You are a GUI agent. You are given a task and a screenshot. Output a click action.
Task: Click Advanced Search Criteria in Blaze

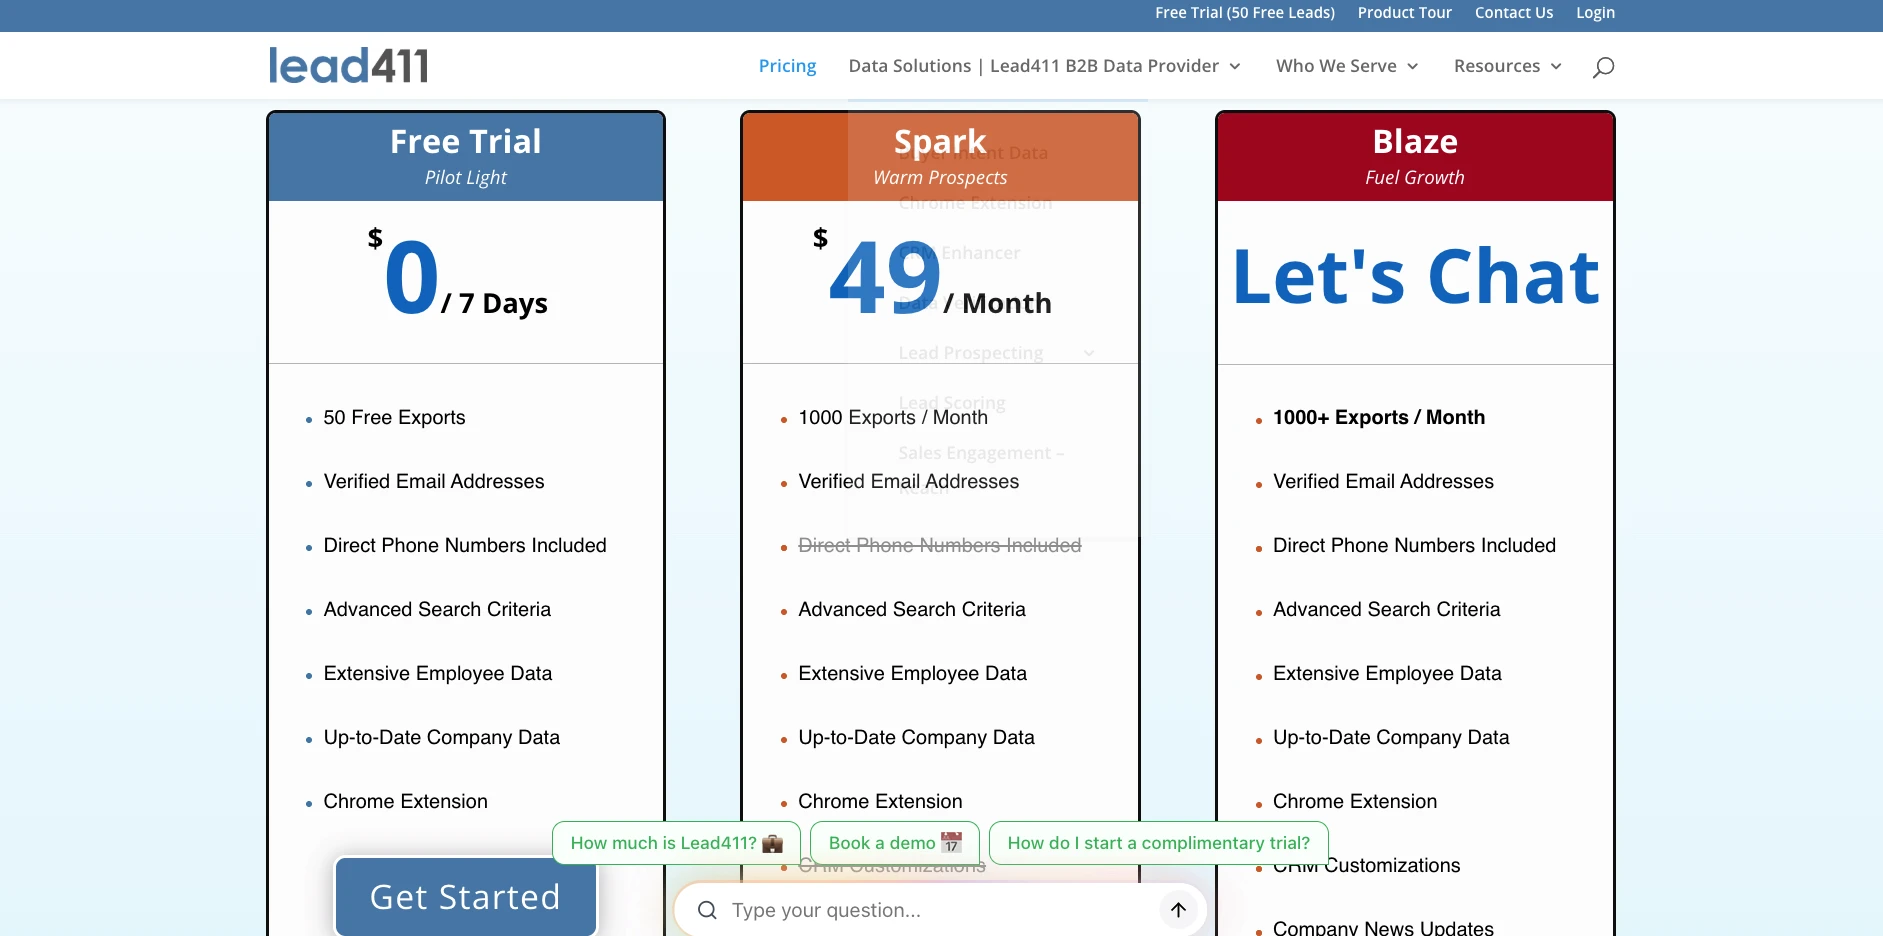[1386, 610]
